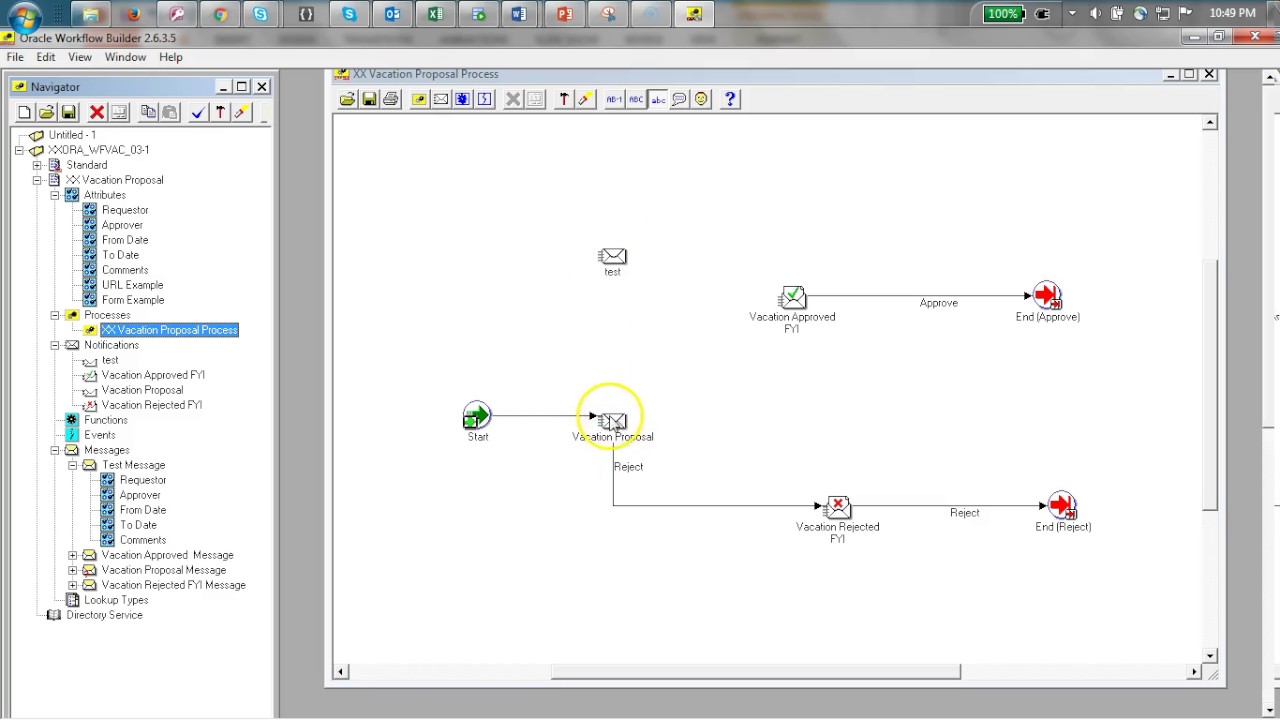Select Directory Service in the Navigator tree
Viewport: 1280px width, 720px height.
(104, 615)
